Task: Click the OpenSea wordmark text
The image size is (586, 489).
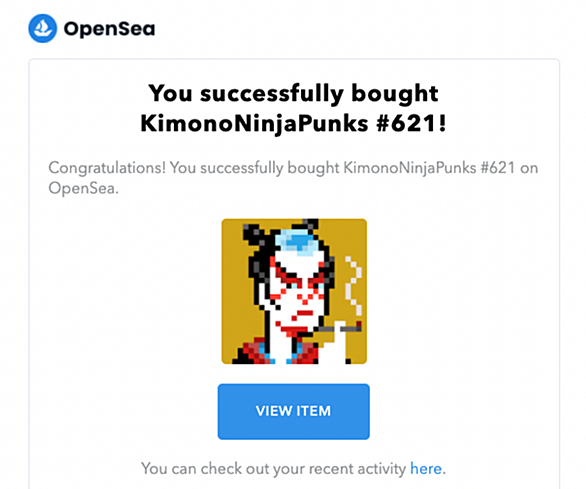Action: click(109, 29)
